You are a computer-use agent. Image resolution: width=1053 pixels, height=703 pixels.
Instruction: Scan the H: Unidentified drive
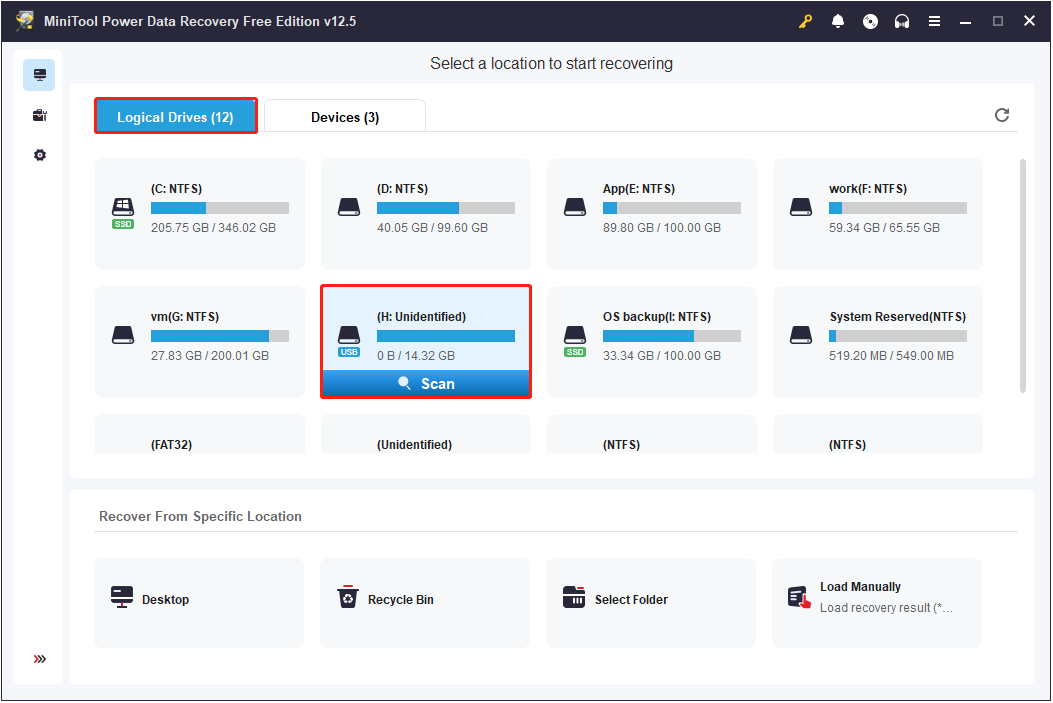(x=426, y=384)
